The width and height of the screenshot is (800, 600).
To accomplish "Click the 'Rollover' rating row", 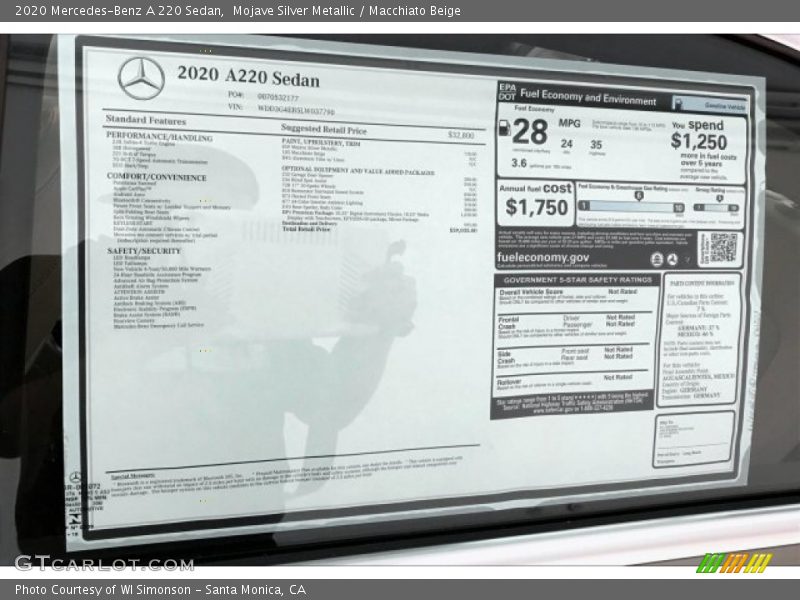I will coord(571,383).
